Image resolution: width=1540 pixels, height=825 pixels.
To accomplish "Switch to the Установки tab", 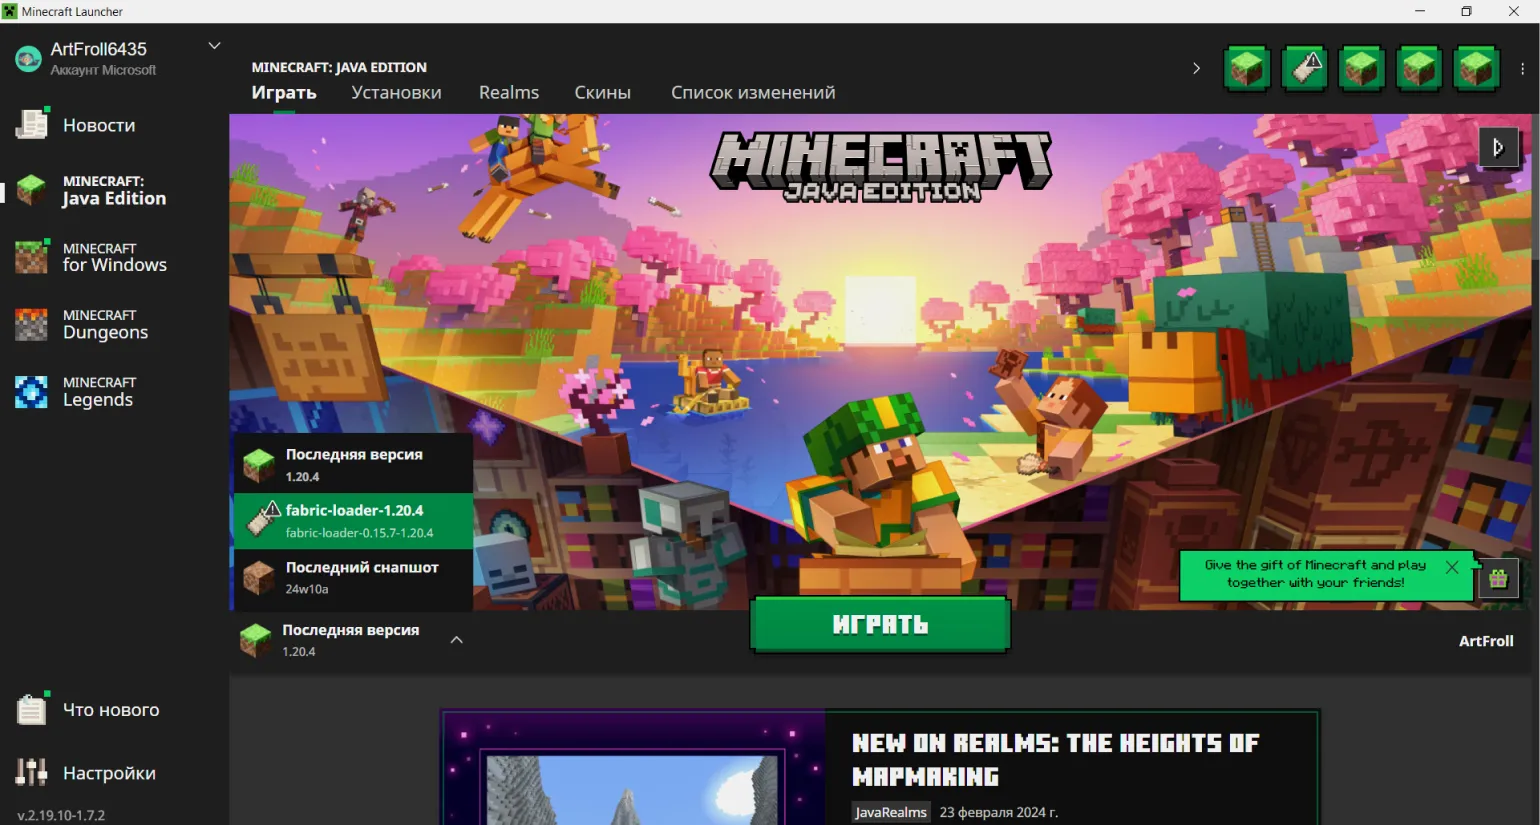I will tap(396, 93).
